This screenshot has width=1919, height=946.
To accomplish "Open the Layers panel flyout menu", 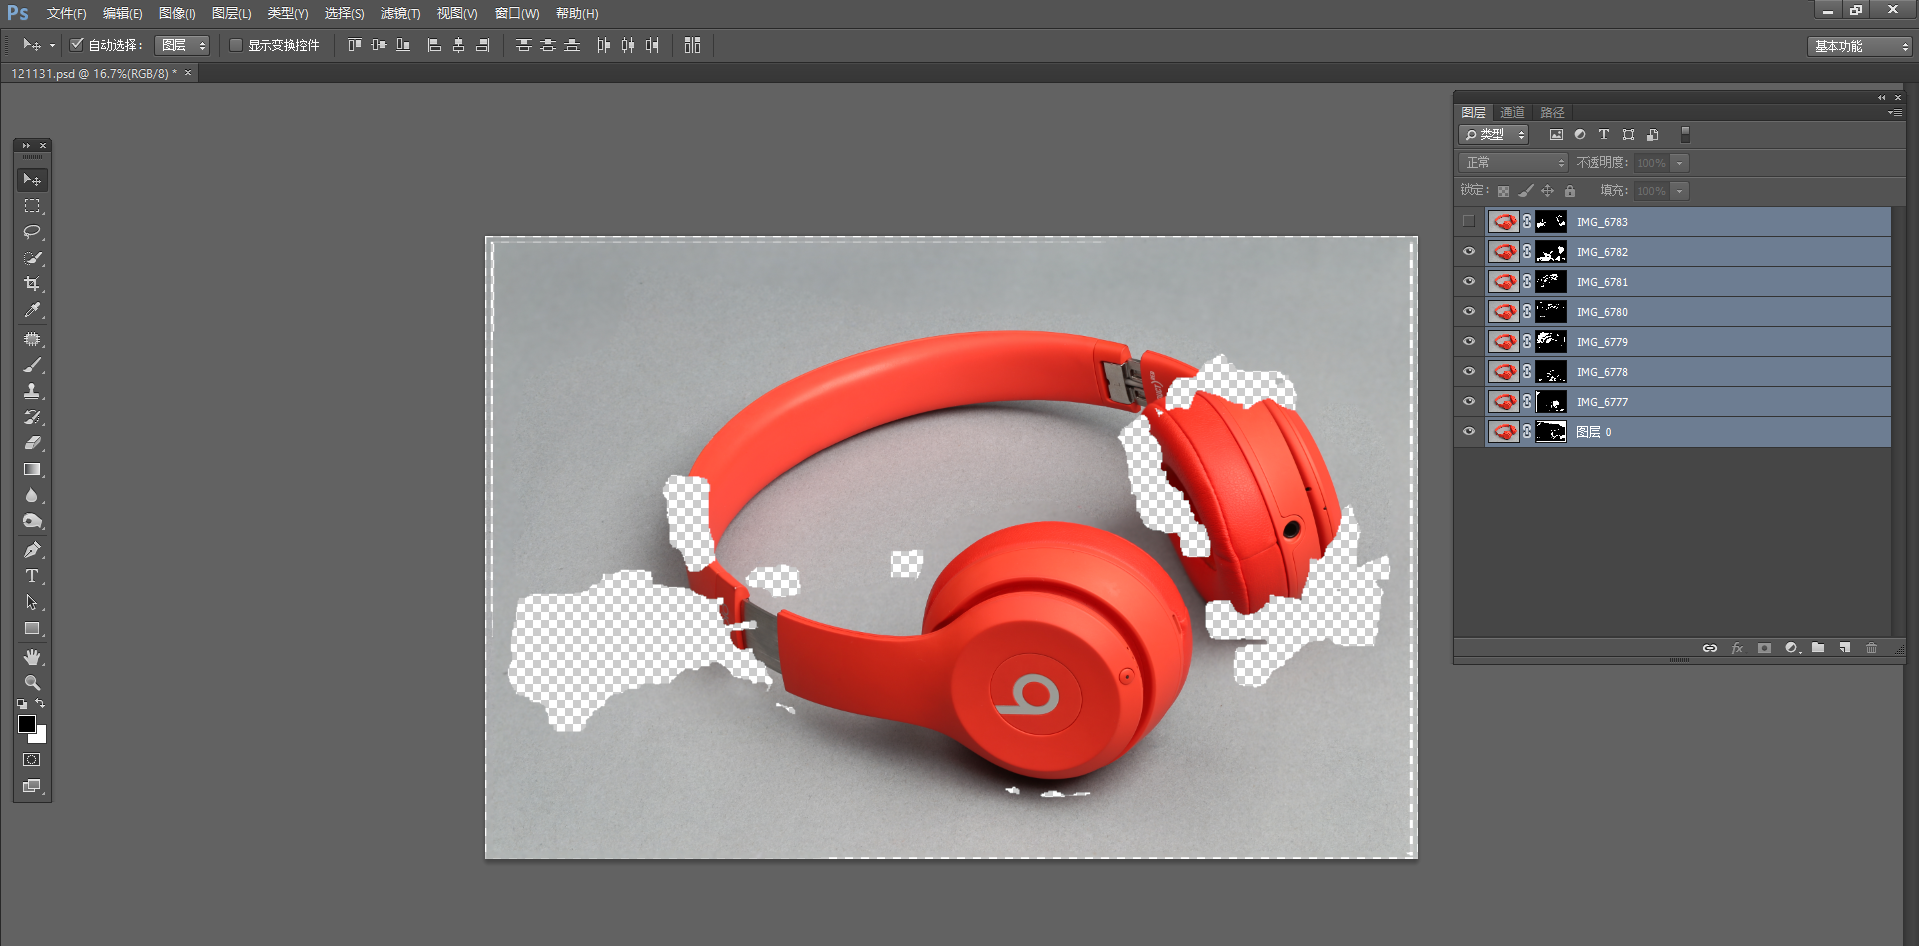I will pyautogui.click(x=1895, y=113).
